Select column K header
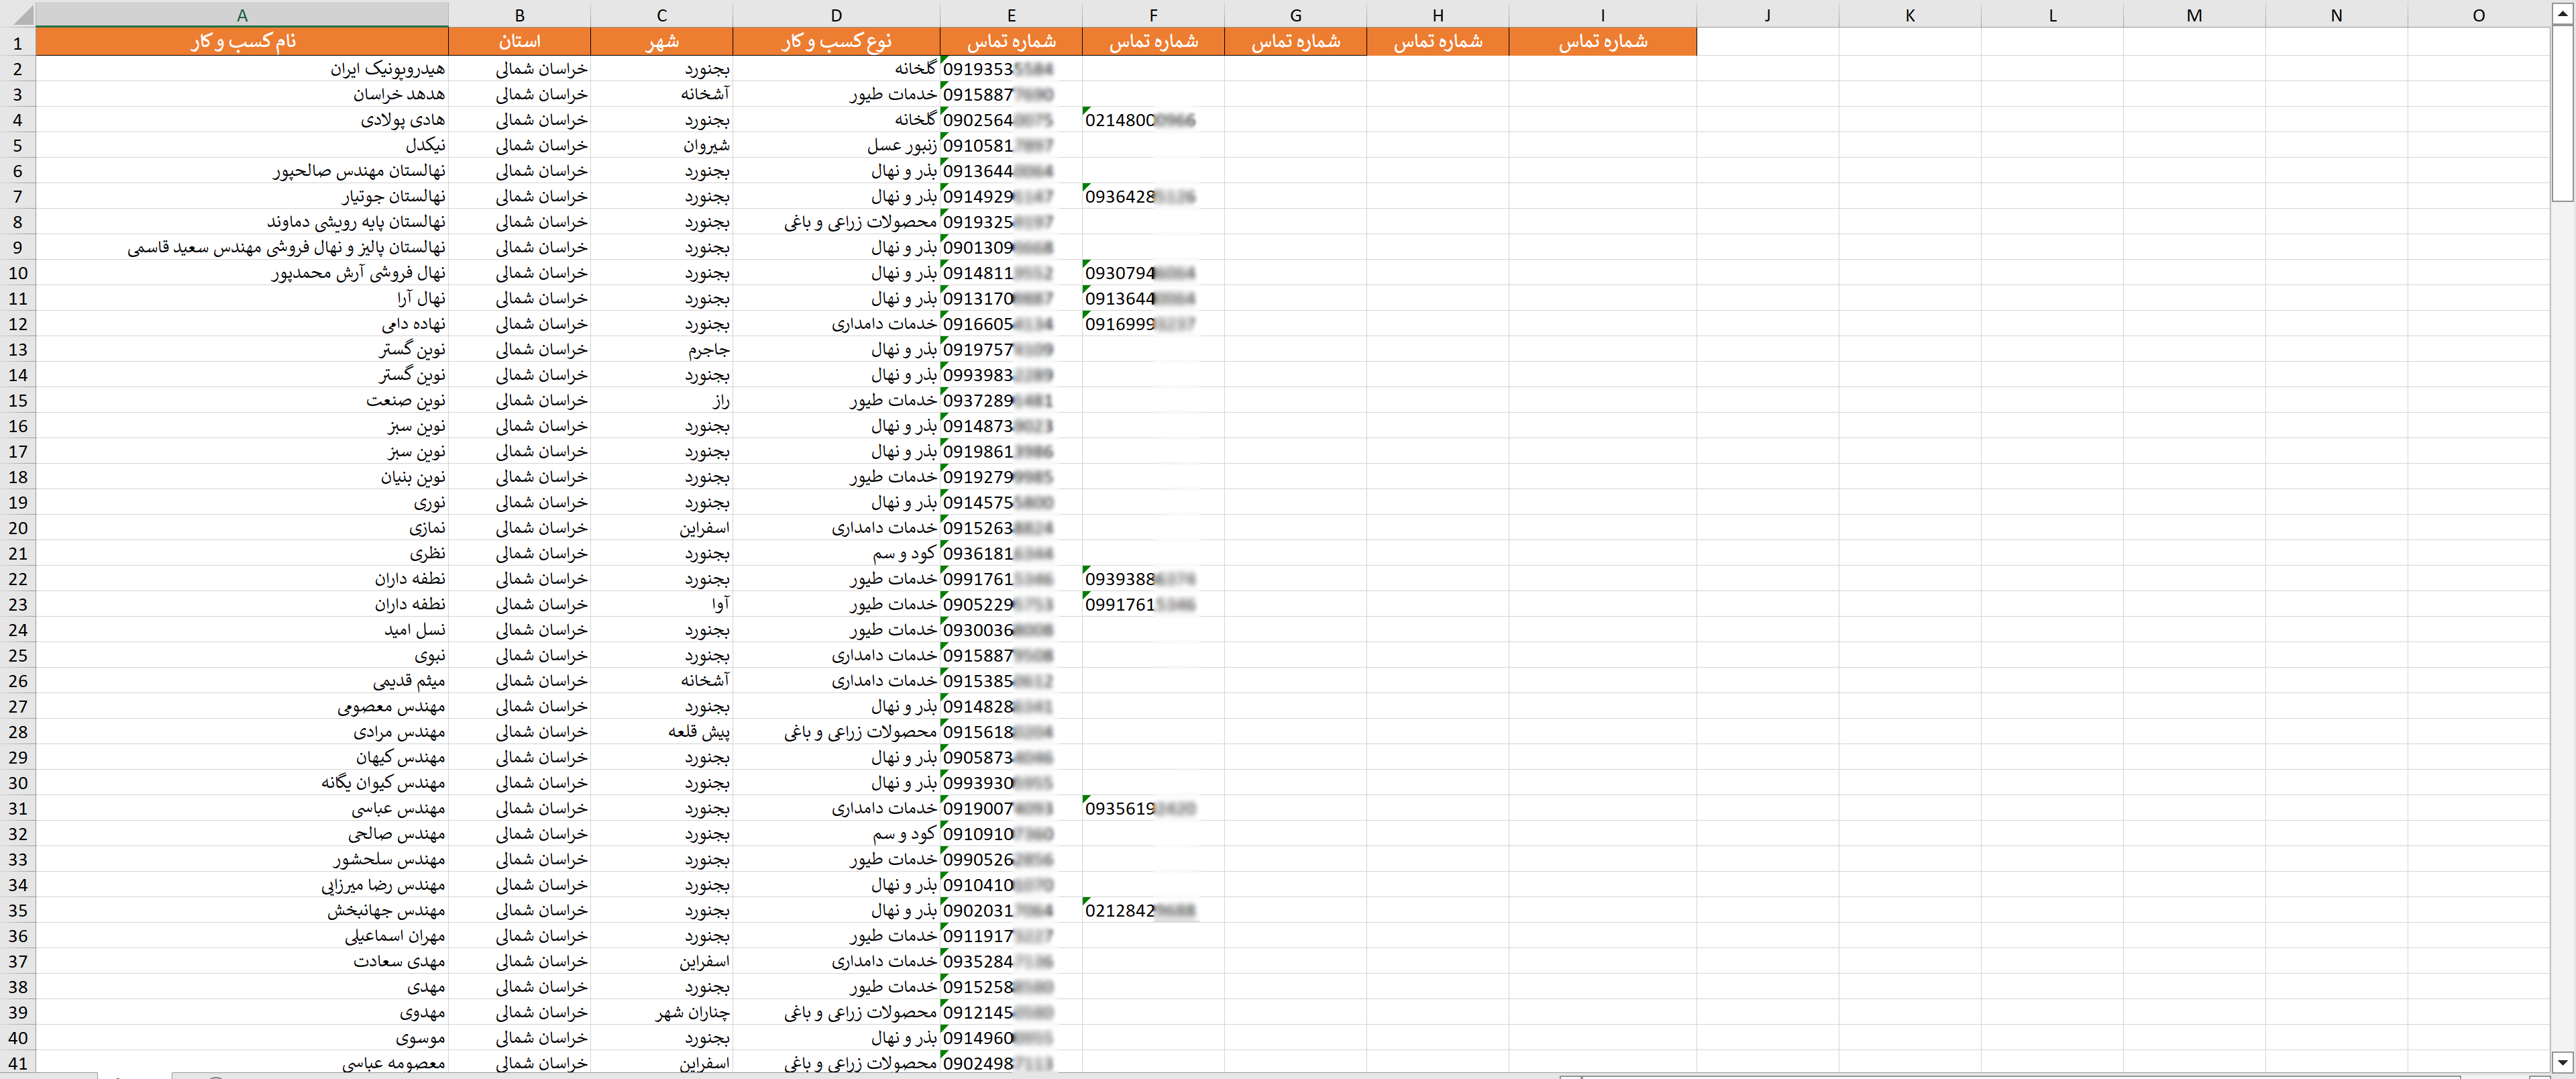This screenshot has width=2576, height=1079. point(1909,15)
